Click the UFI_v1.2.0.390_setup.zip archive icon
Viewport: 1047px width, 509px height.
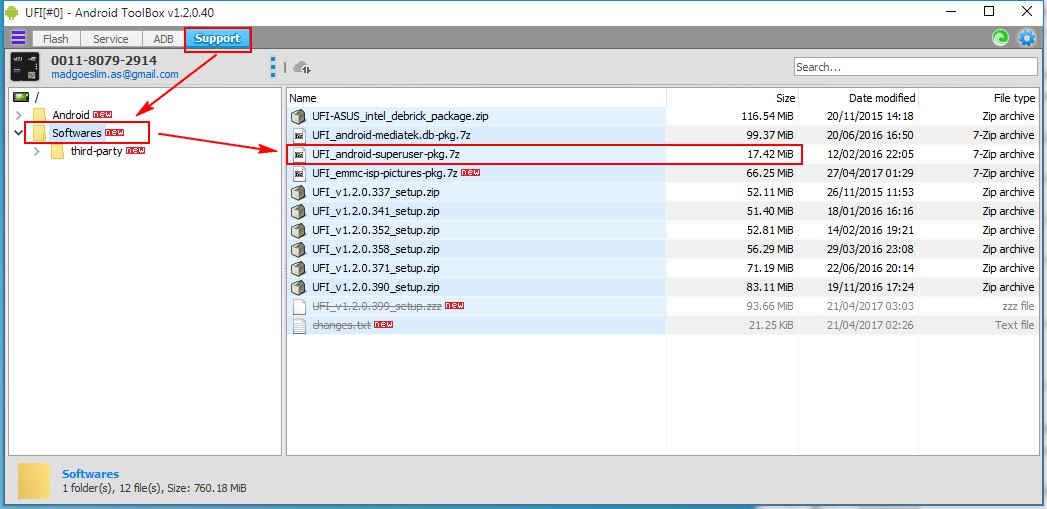(x=299, y=287)
